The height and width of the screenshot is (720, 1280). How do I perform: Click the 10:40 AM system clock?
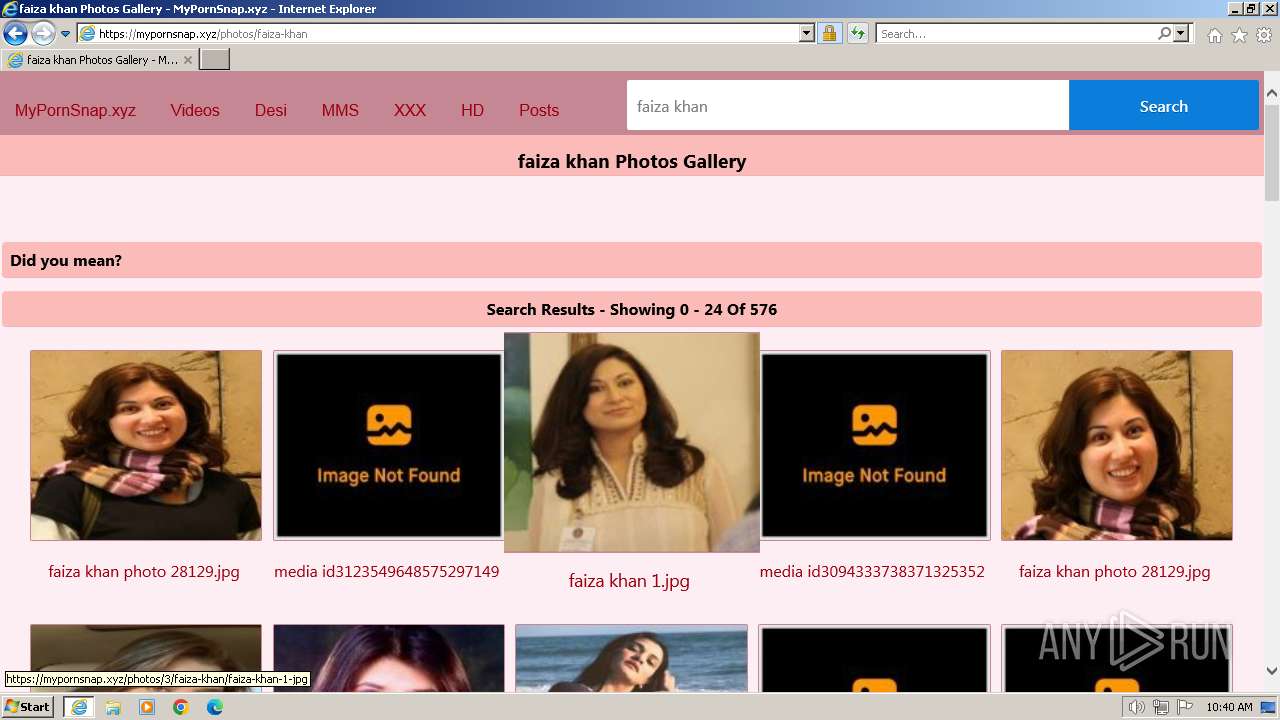[x=1229, y=707]
